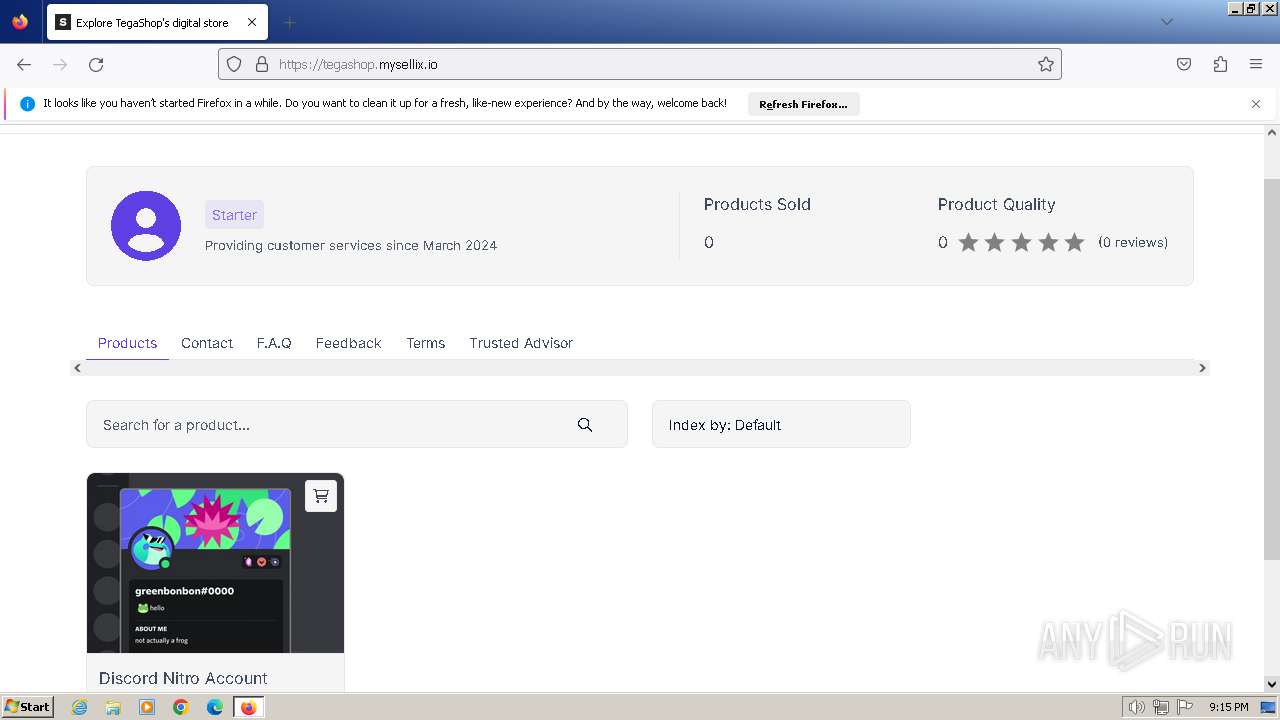Click the Starter badge label
The height and width of the screenshot is (720, 1280).
pyautogui.click(x=234, y=215)
